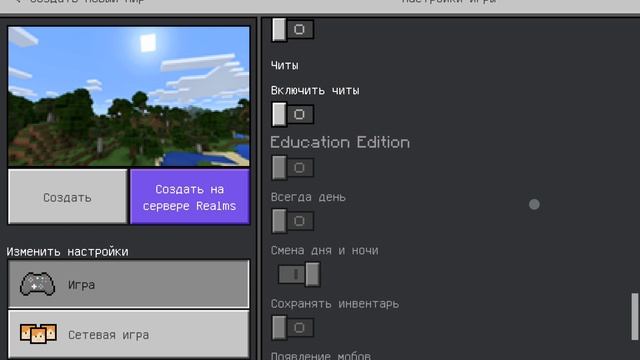The image size is (640, 360).
Task: Toggle the Education Edition switch
Action: click(293, 168)
